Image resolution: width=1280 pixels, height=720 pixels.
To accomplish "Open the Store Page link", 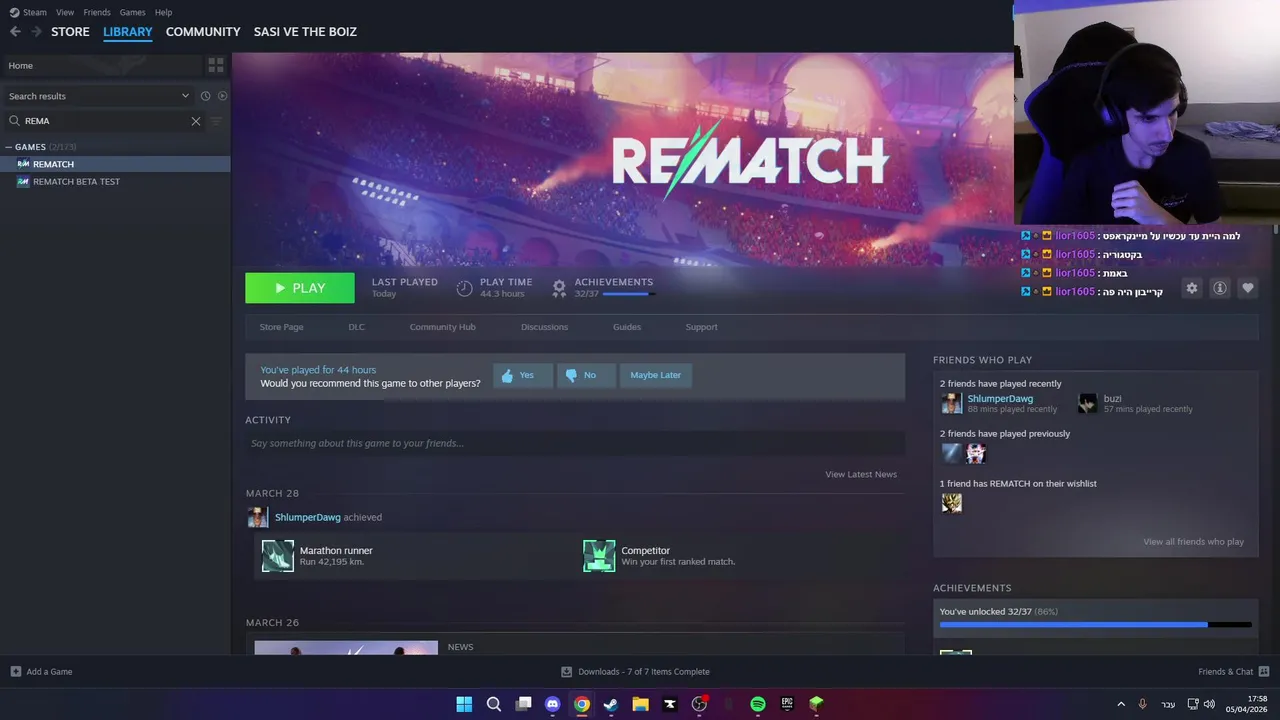I will (x=281, y=327).
